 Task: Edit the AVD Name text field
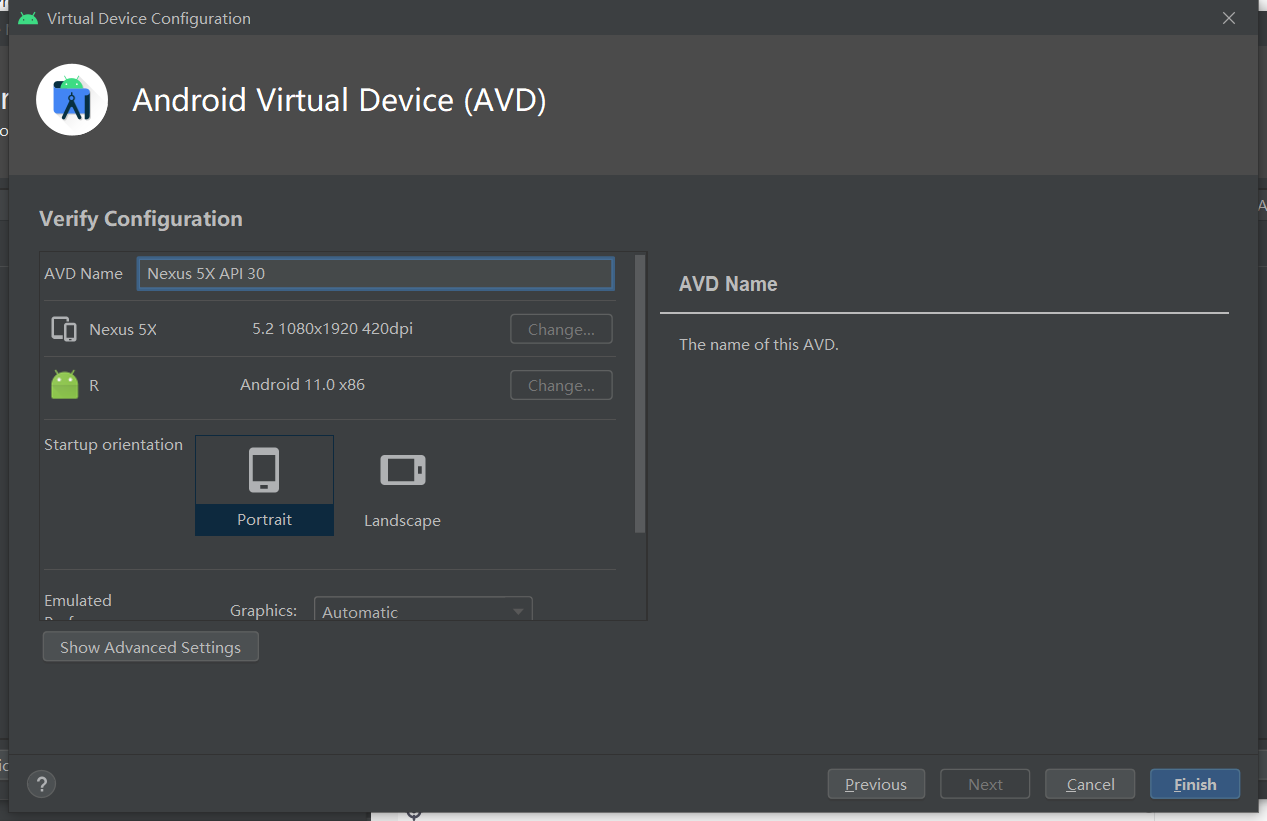[376, 273]
